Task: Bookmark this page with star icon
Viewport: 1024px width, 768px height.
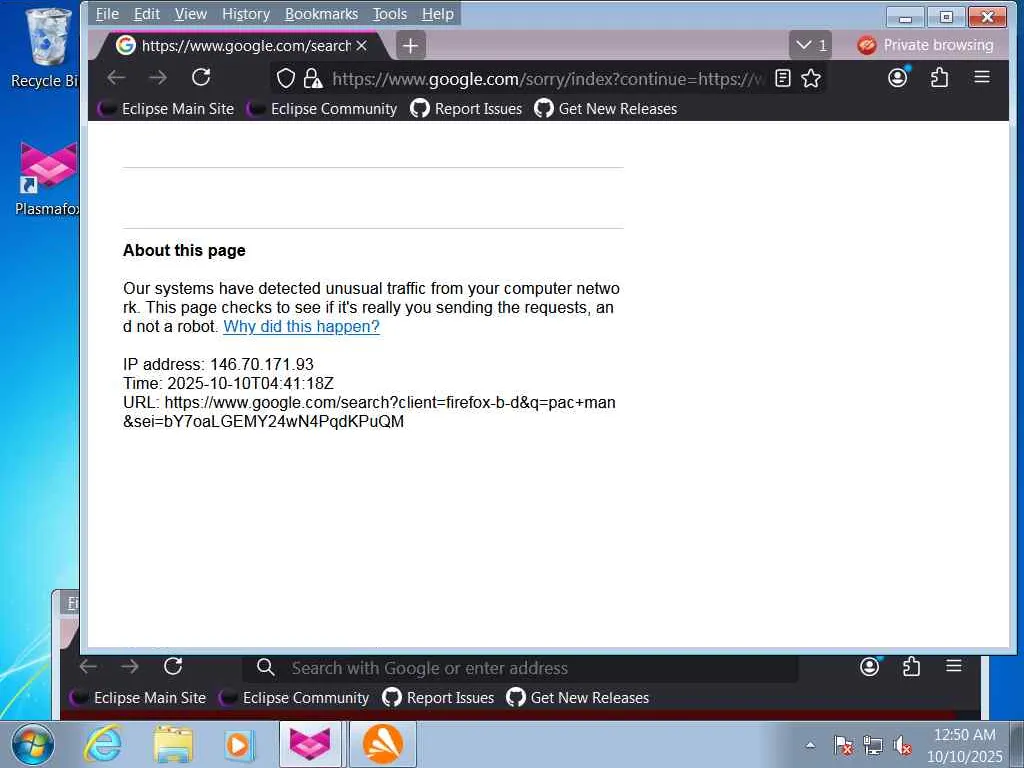Action: click(811, 78)
